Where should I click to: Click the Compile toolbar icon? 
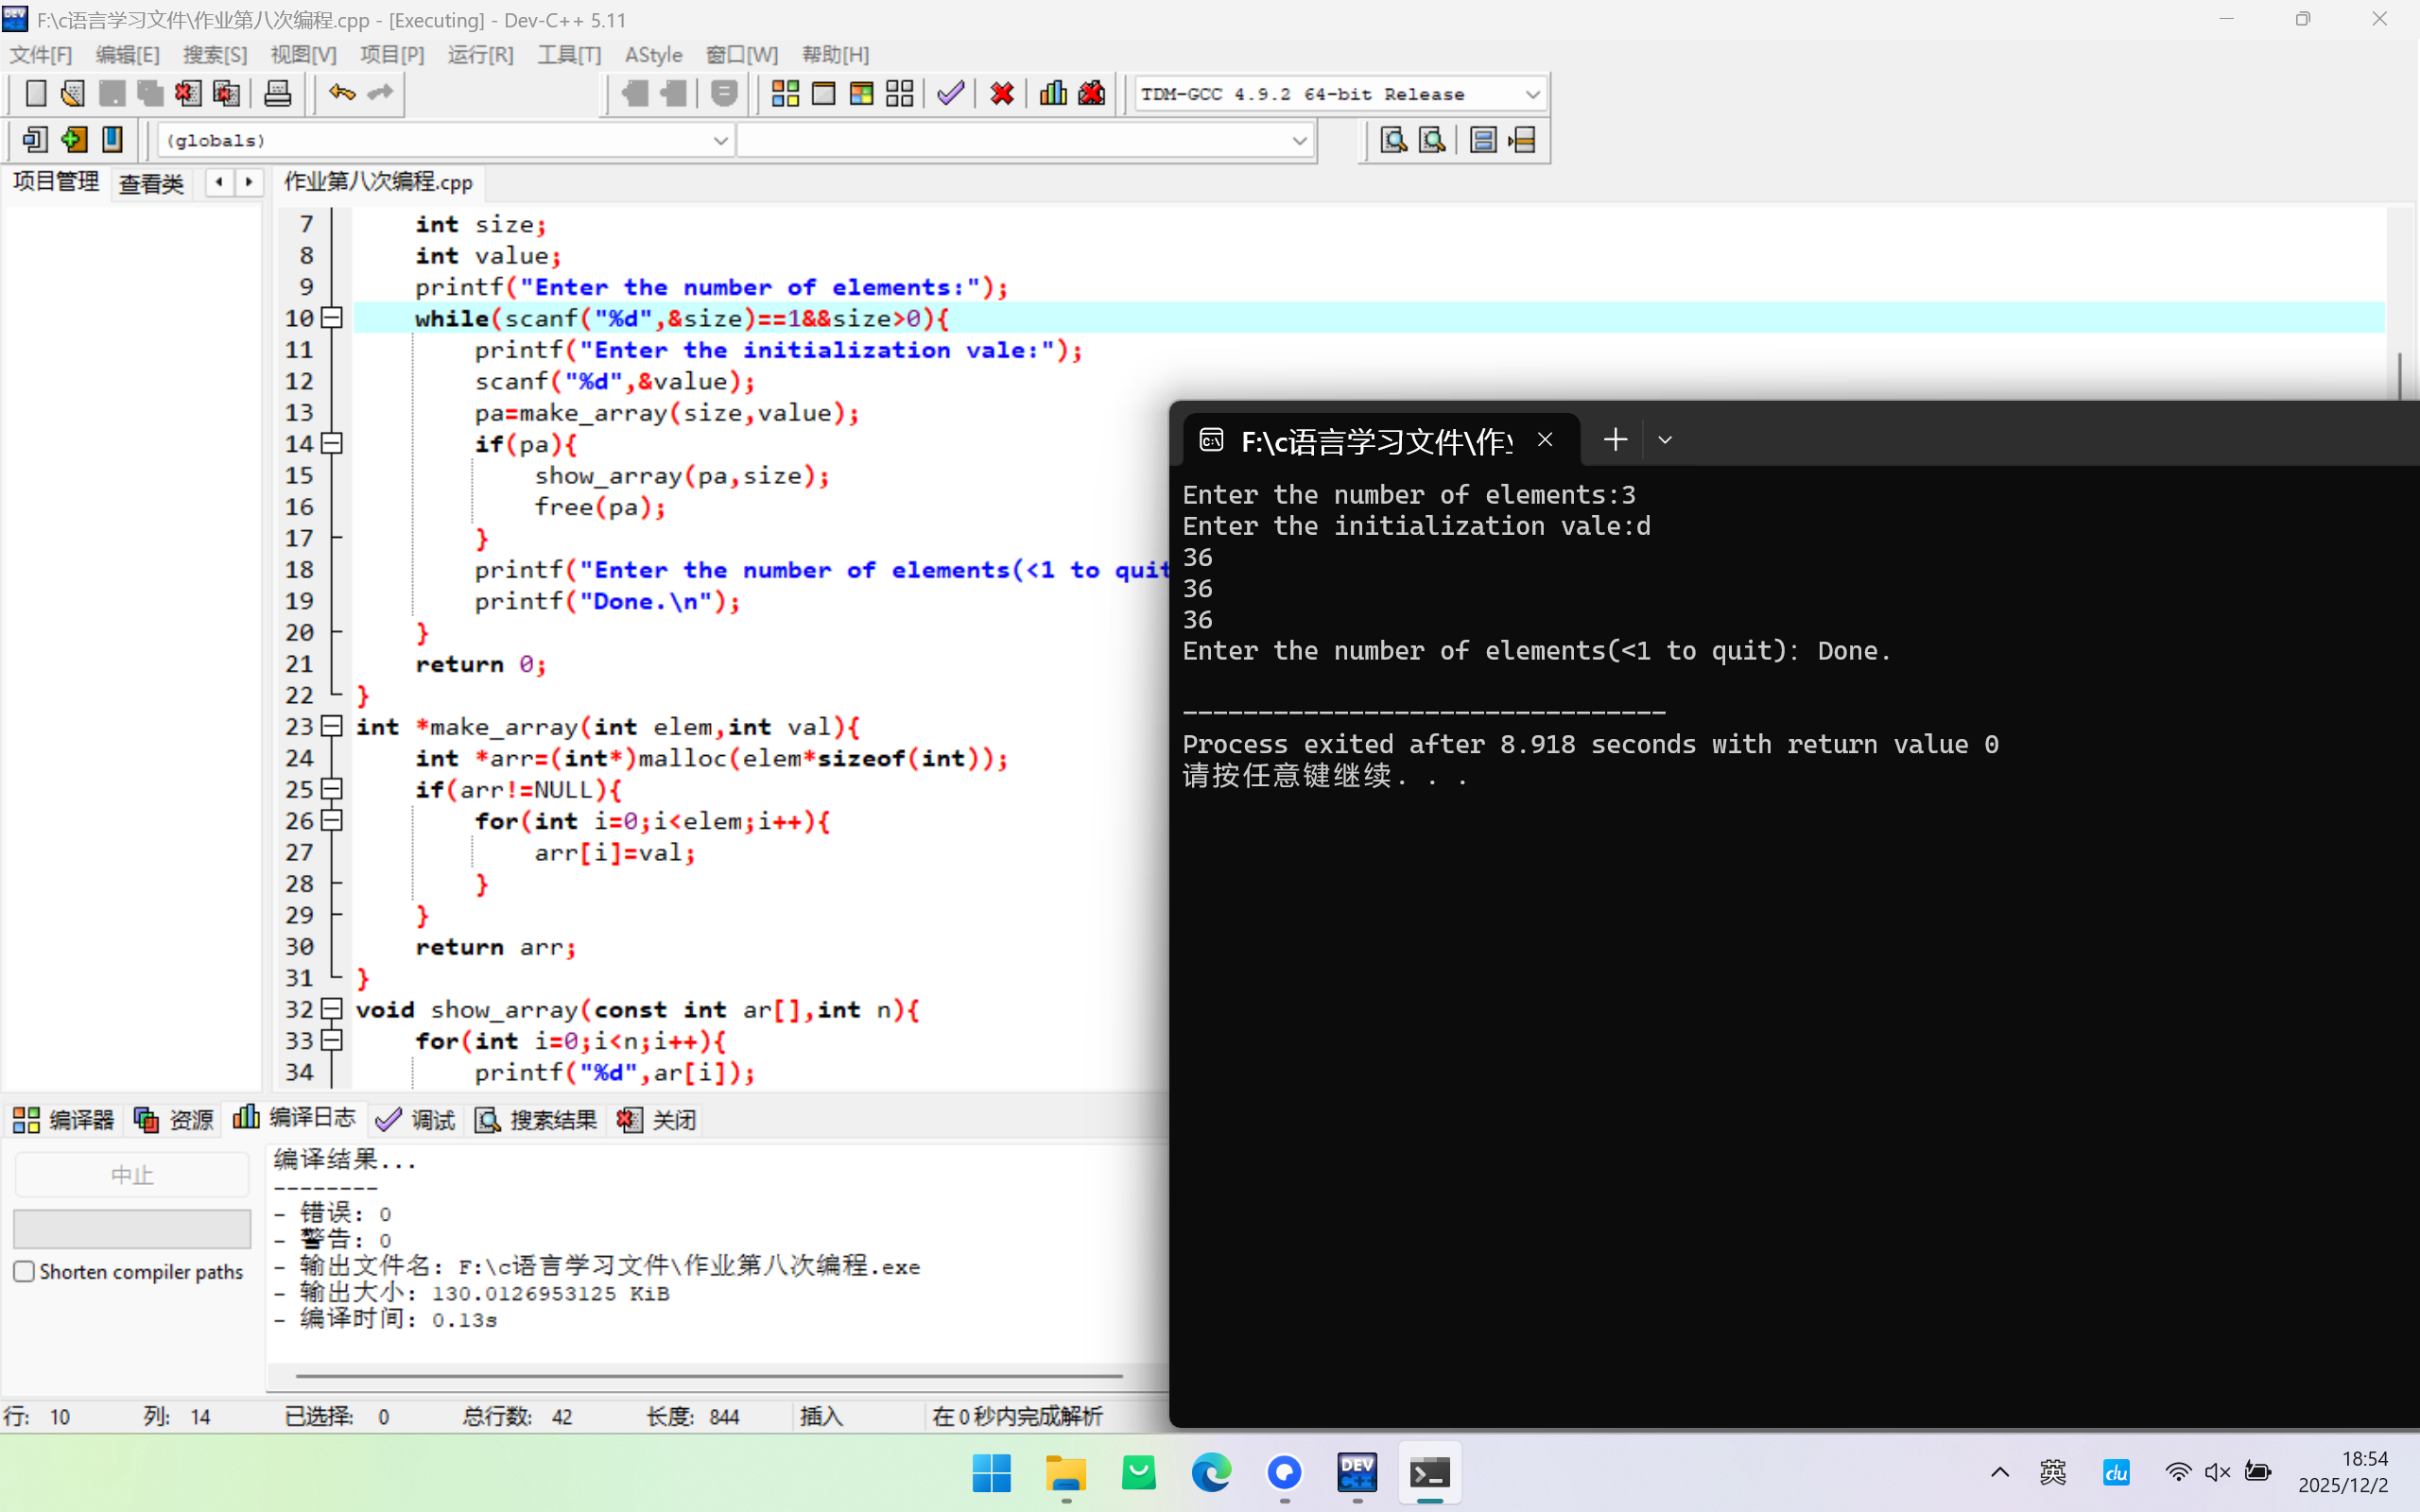click(785, 94)
